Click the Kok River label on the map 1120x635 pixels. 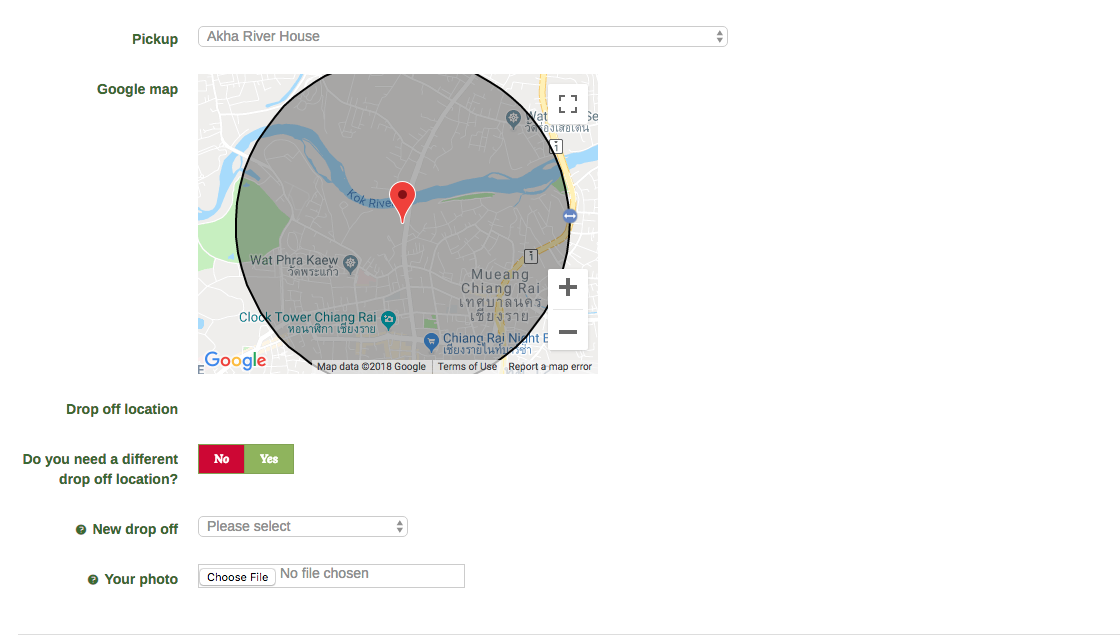pos(367,200)
